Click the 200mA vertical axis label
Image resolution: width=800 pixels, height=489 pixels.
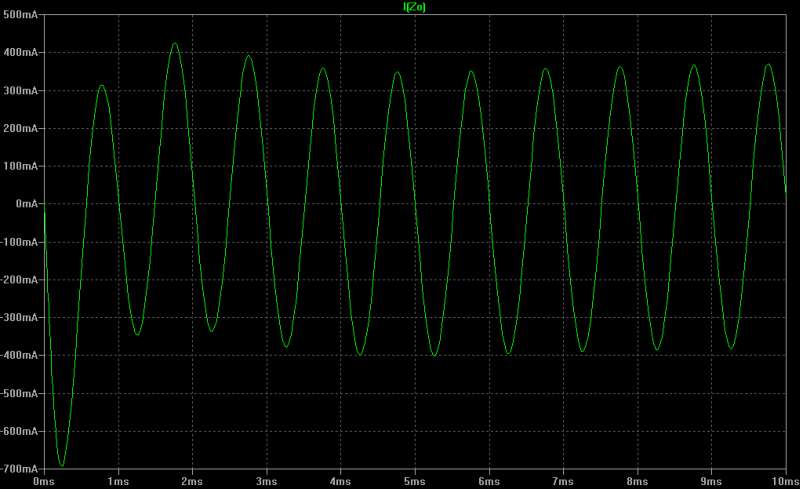(20, 128)
